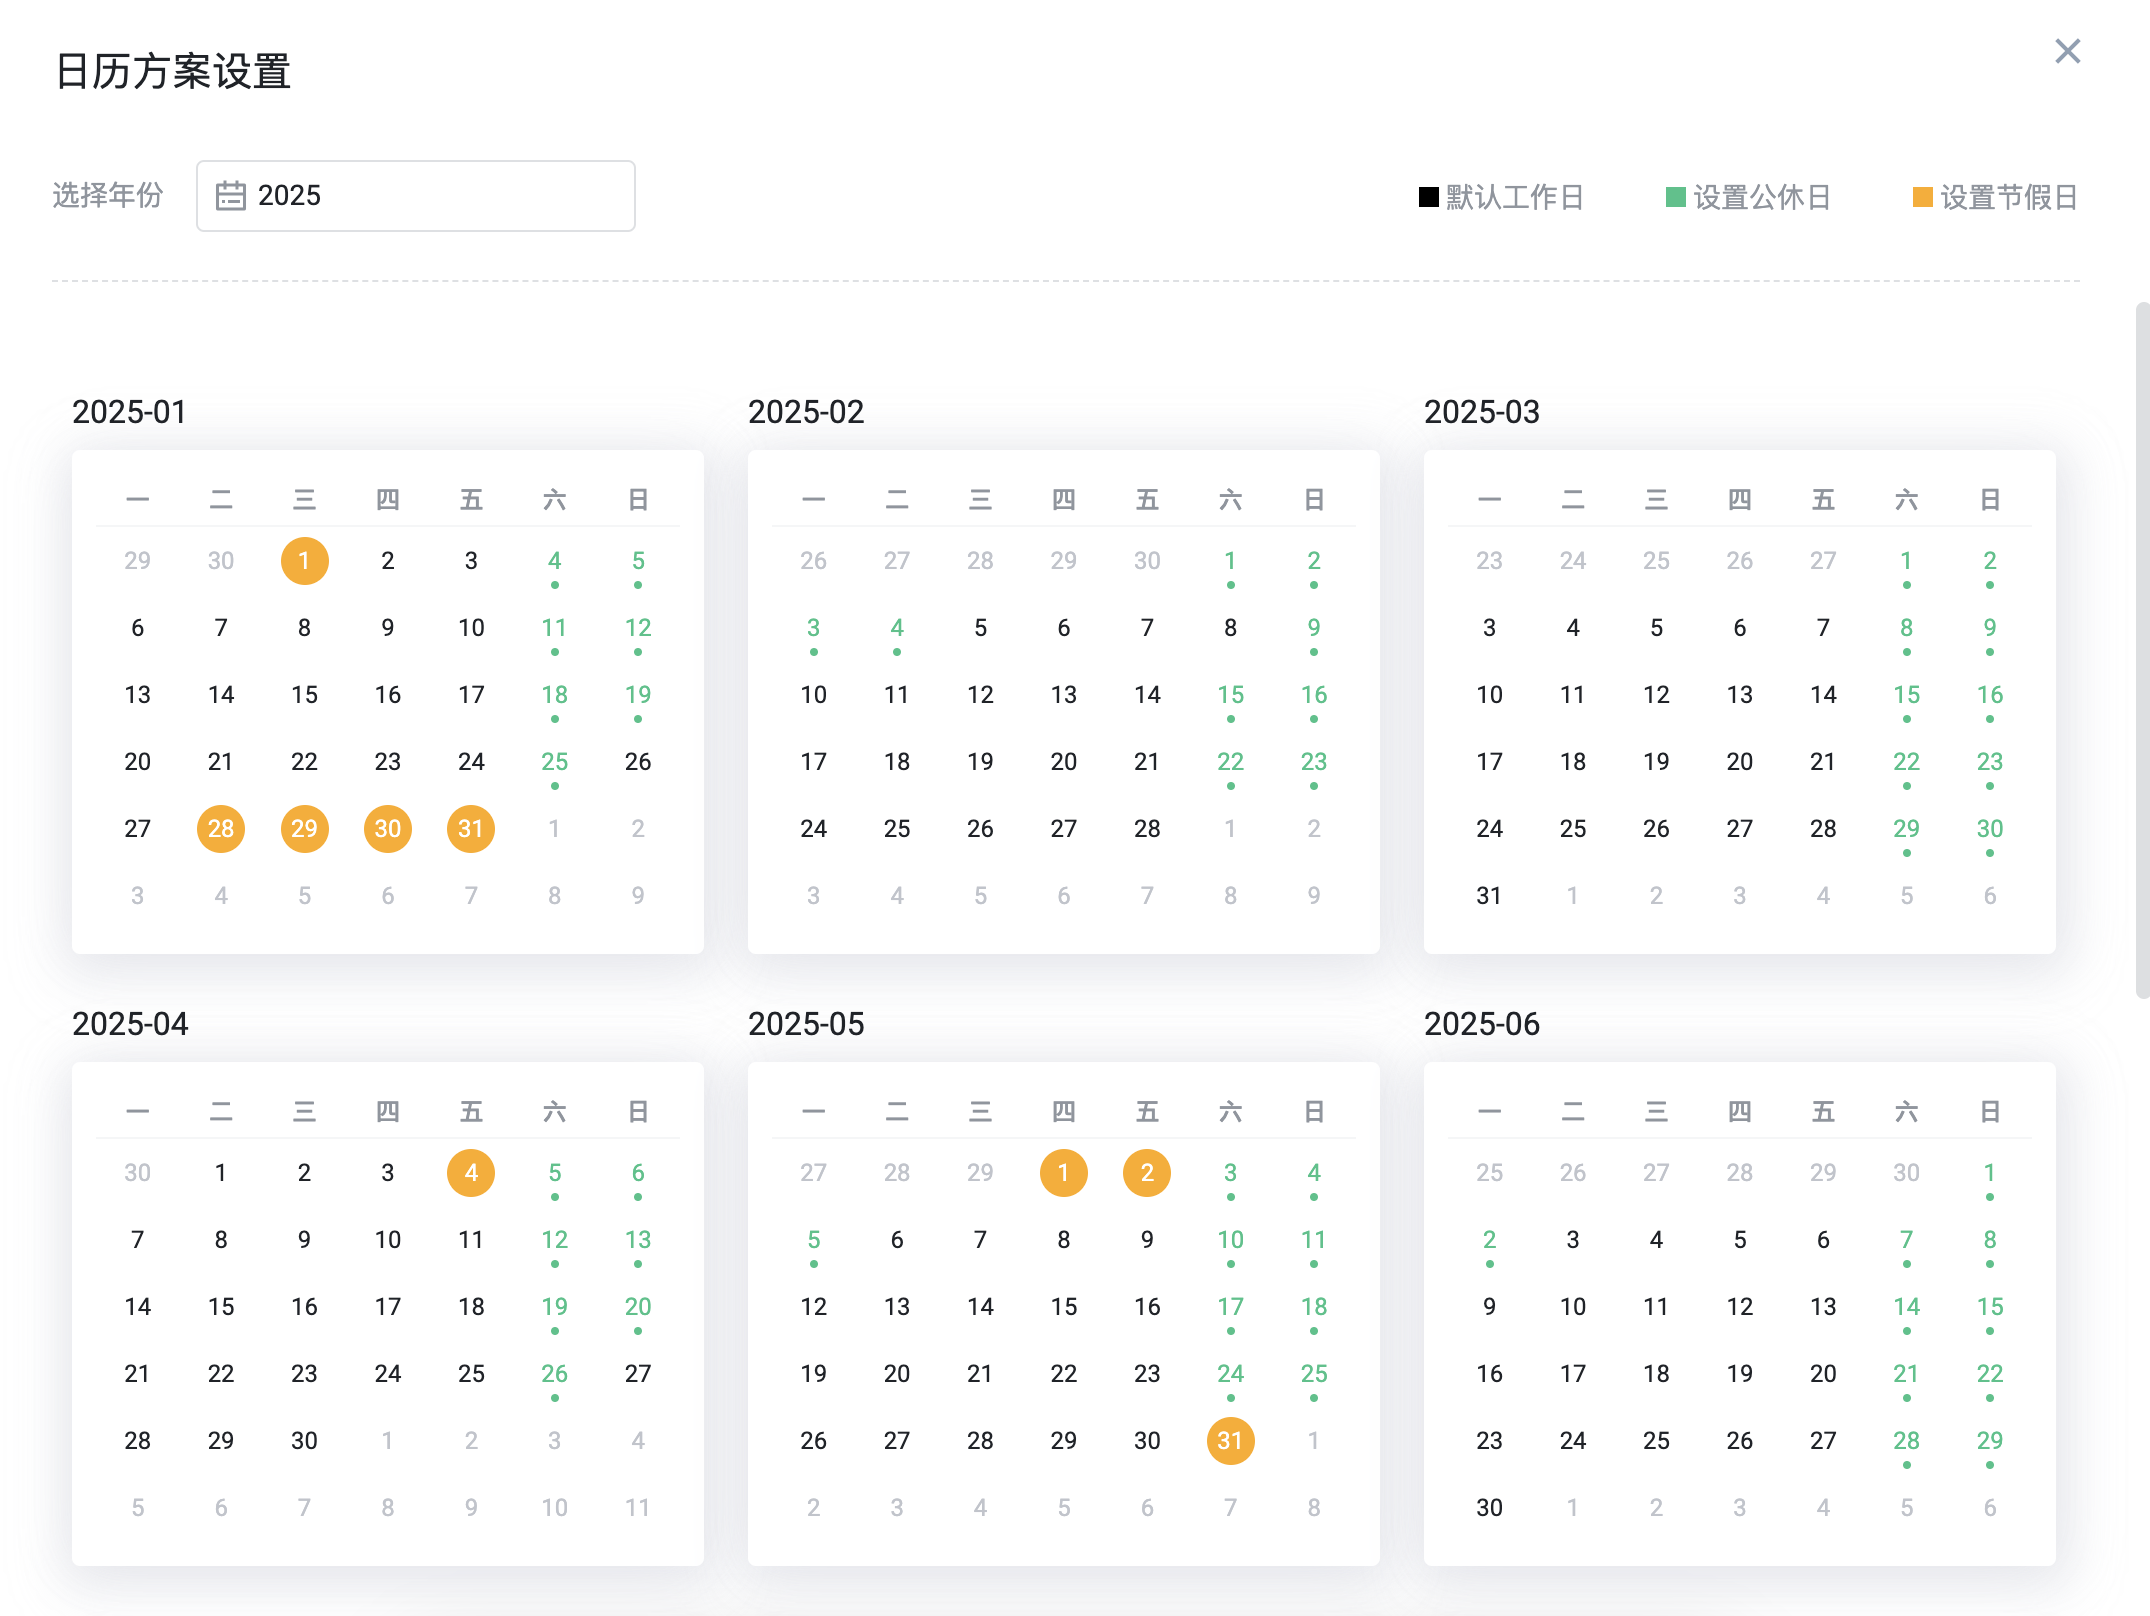
Task: Select the 设置公休日 legend label
Action: coord(1761,197)
